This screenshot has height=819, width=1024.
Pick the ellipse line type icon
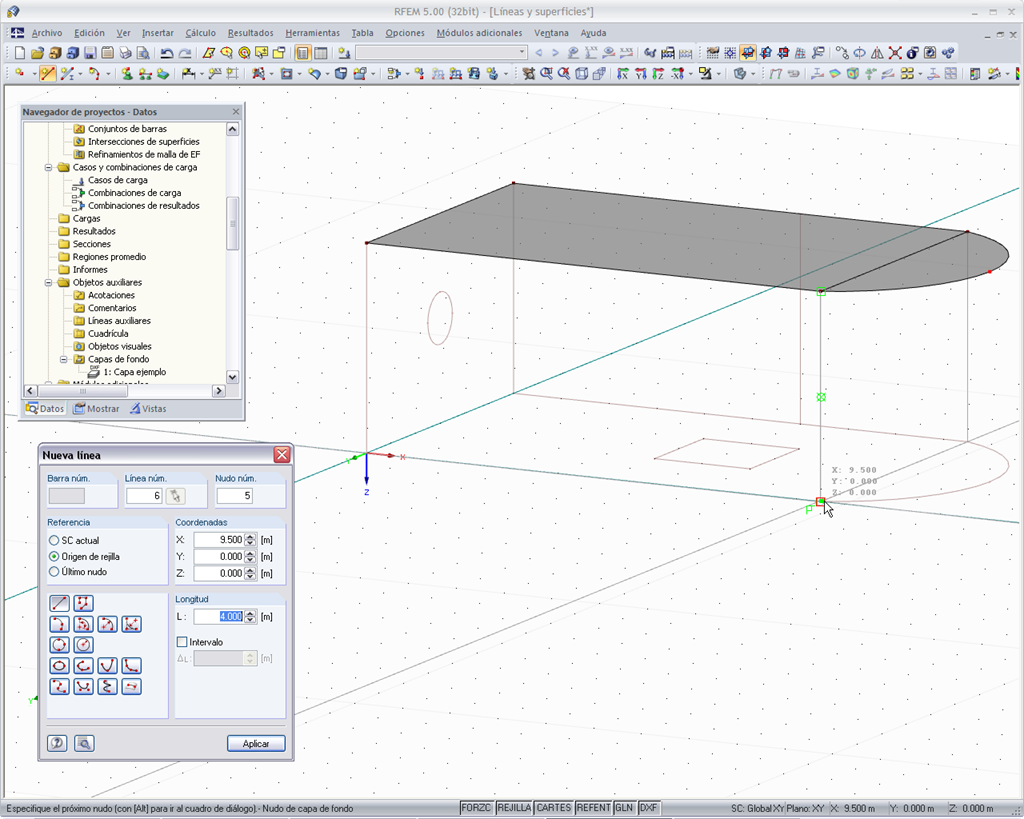point(59,666)
